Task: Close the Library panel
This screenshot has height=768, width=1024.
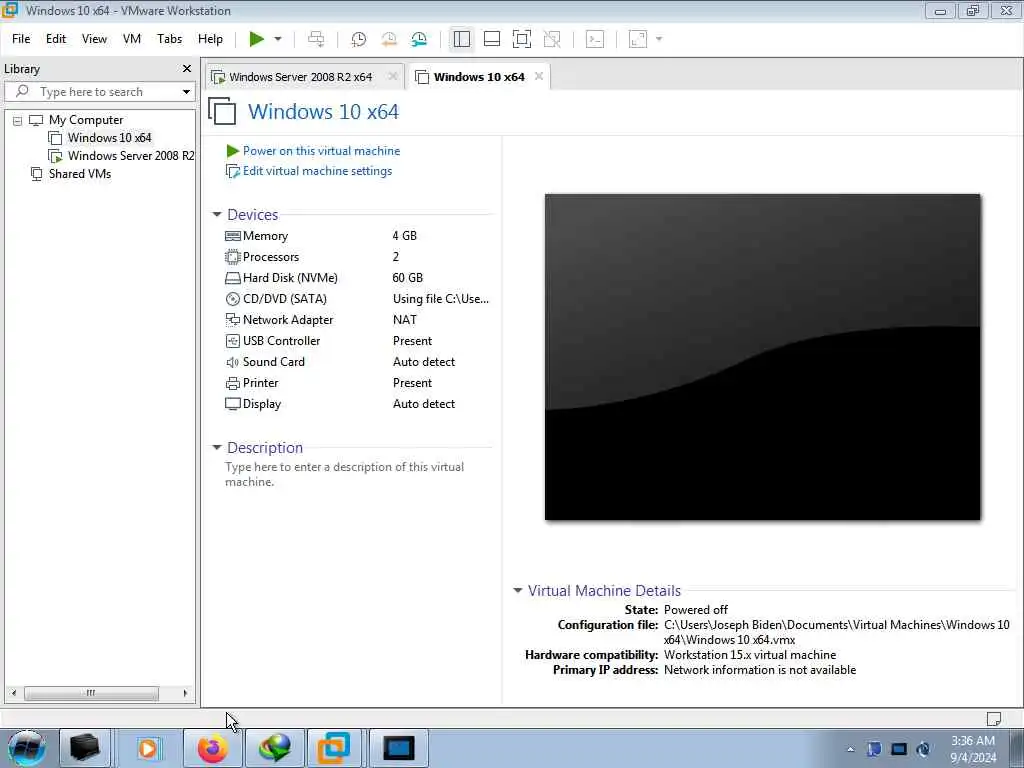Action: [187, 69]
